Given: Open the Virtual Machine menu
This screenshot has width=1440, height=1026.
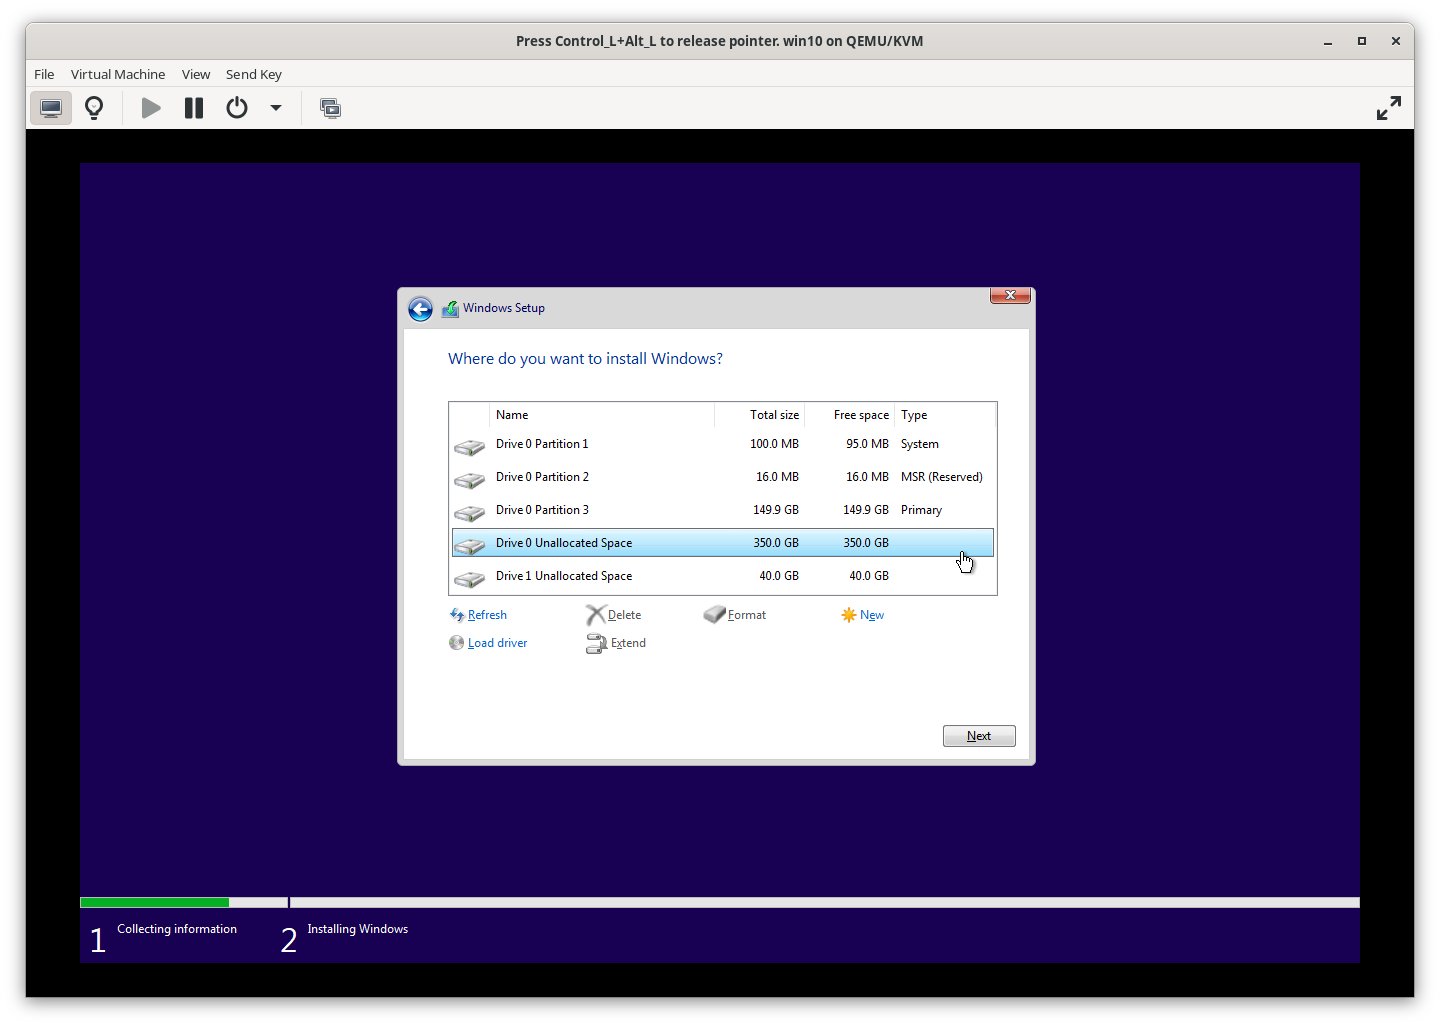Looking at the screenshot, I should pos(118,74).
